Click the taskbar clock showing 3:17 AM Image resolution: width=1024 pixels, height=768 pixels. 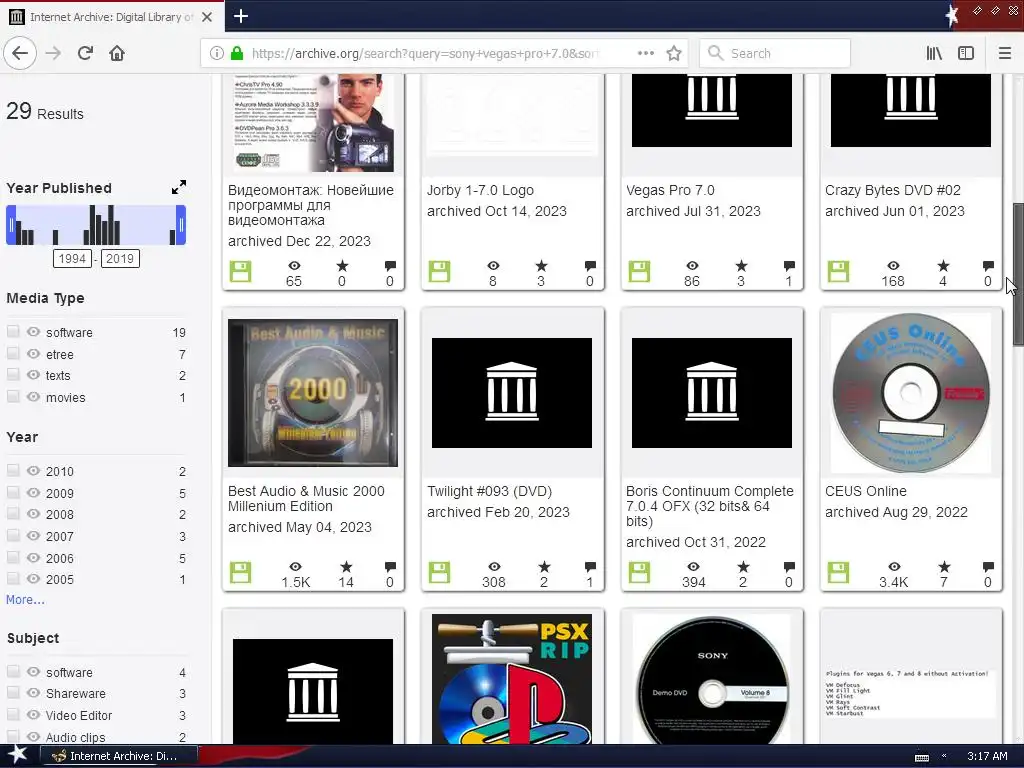tap(987, 756)
